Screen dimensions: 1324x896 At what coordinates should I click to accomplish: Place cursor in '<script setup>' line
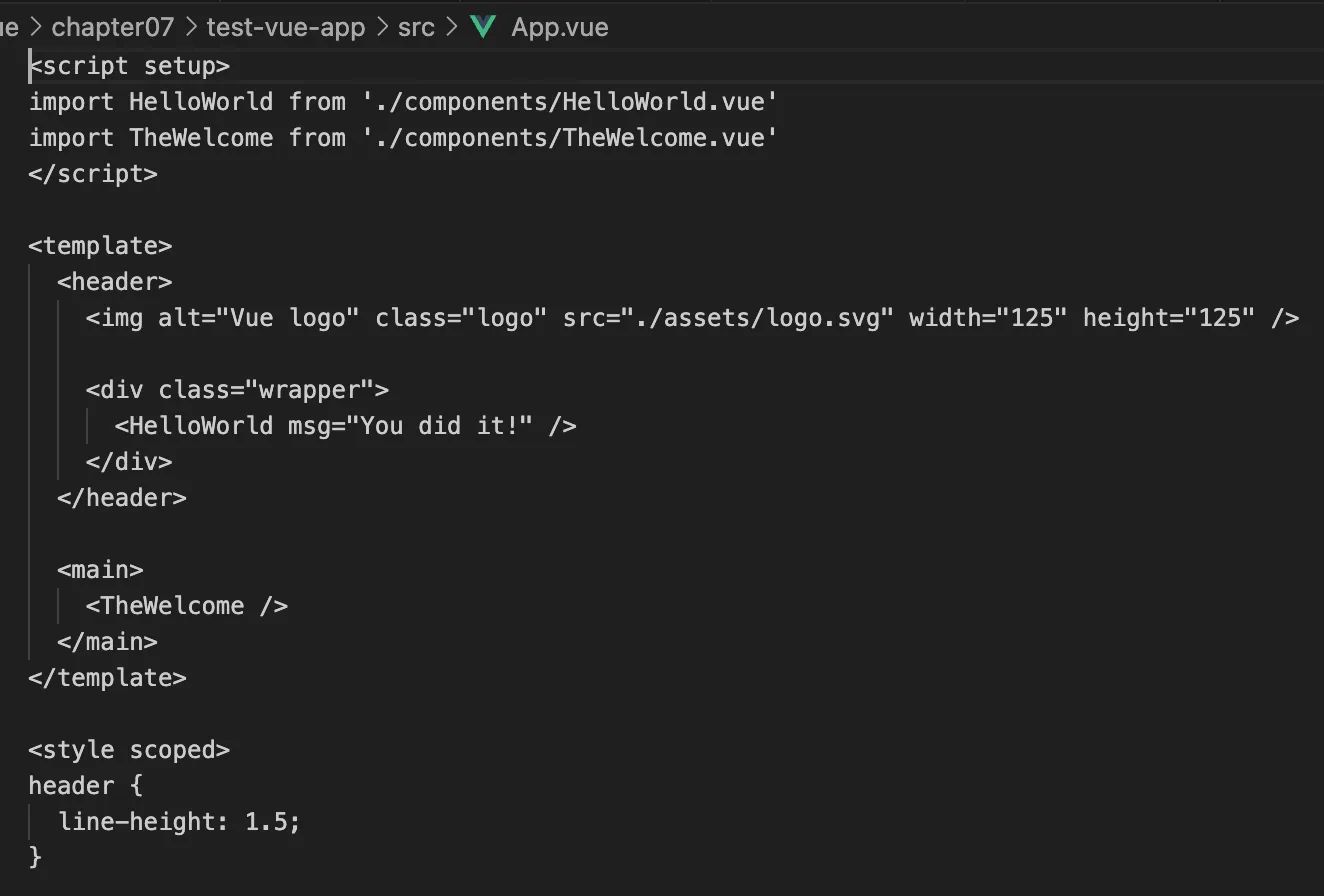130,66
